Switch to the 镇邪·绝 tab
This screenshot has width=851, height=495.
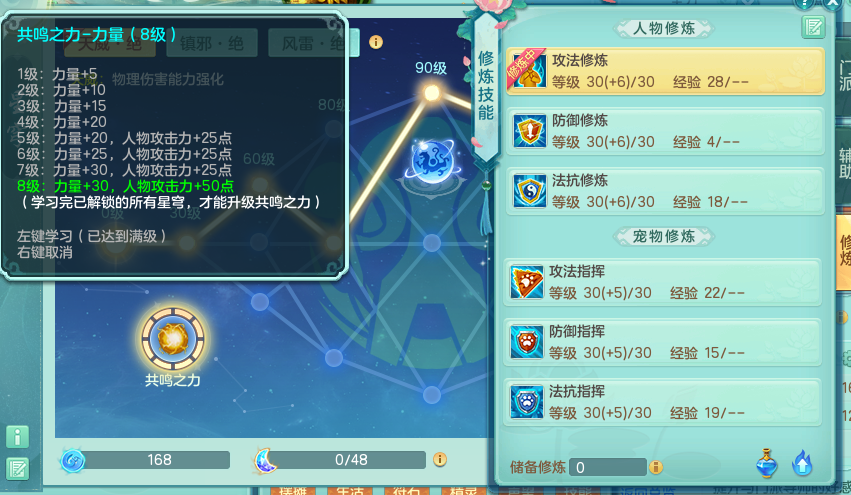(212, 43)
